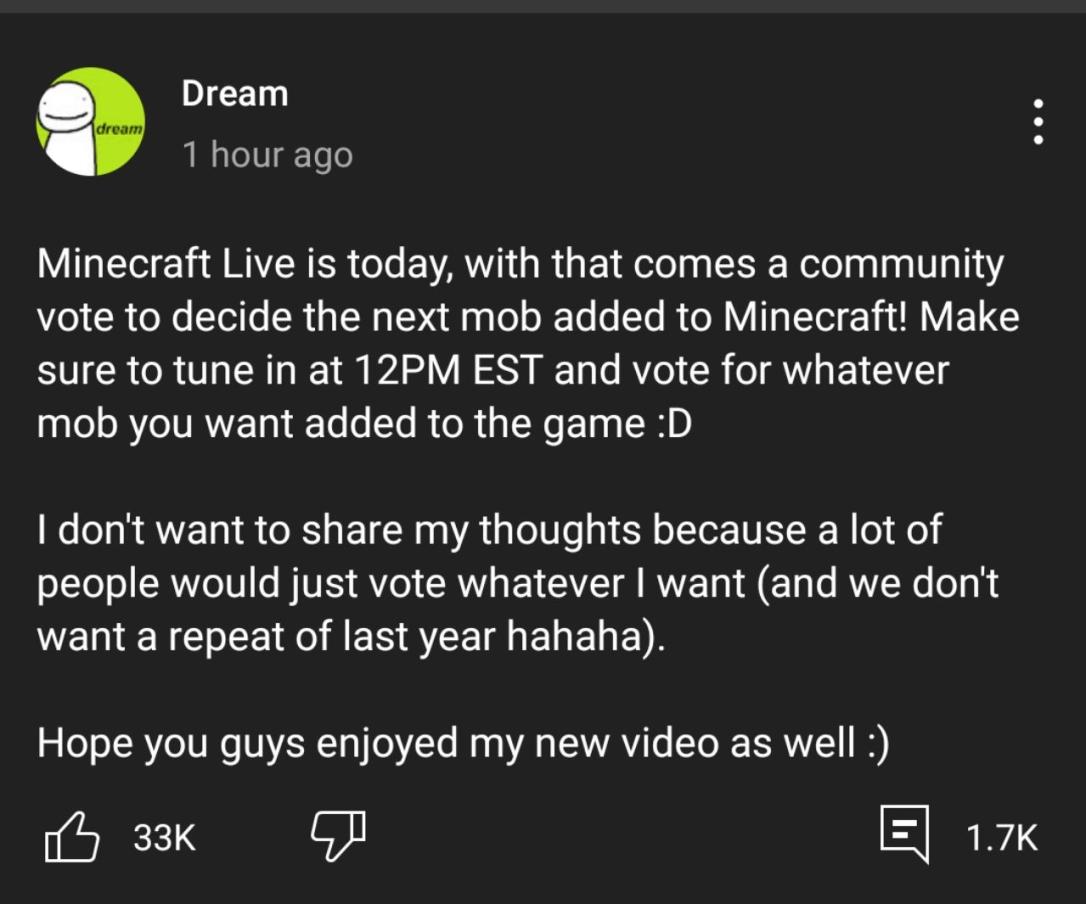The width and height of the screenshot is (1086, 904).
Task: Click the word 'hahaha' in the post
Action: 576,635
